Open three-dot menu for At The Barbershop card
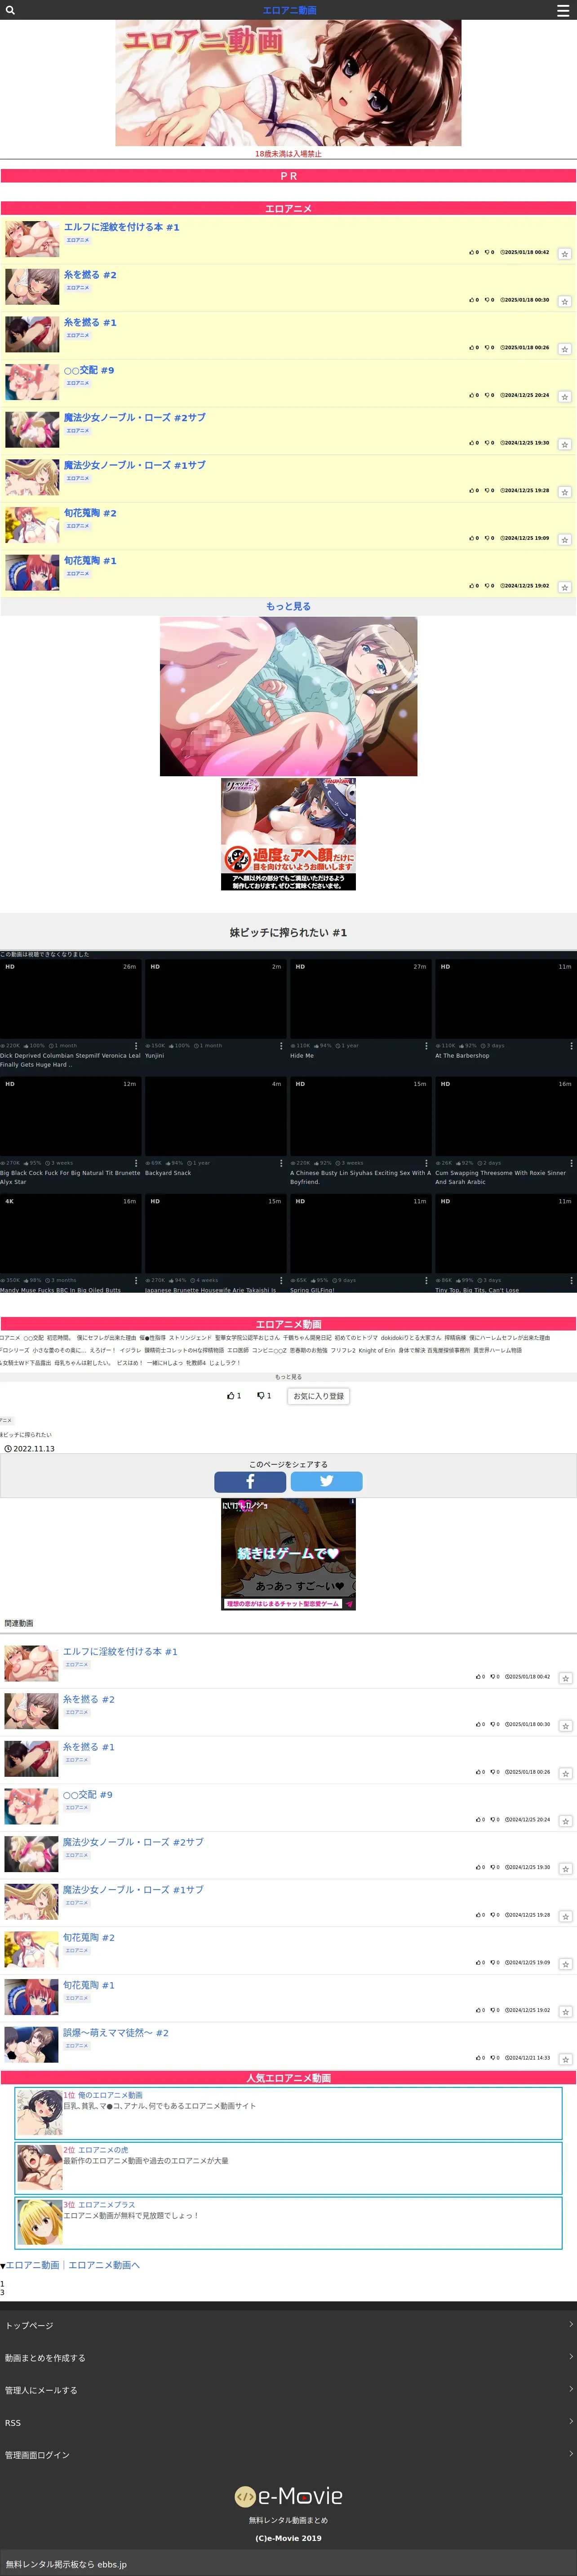Image resolution: width=577 pixels, height=2576 pixels. coord(571,1046)
